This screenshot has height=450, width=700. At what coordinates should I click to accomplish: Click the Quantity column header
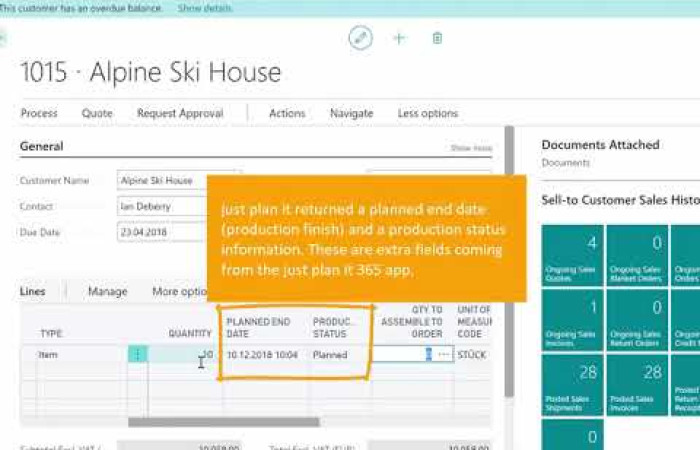point(190,333)
